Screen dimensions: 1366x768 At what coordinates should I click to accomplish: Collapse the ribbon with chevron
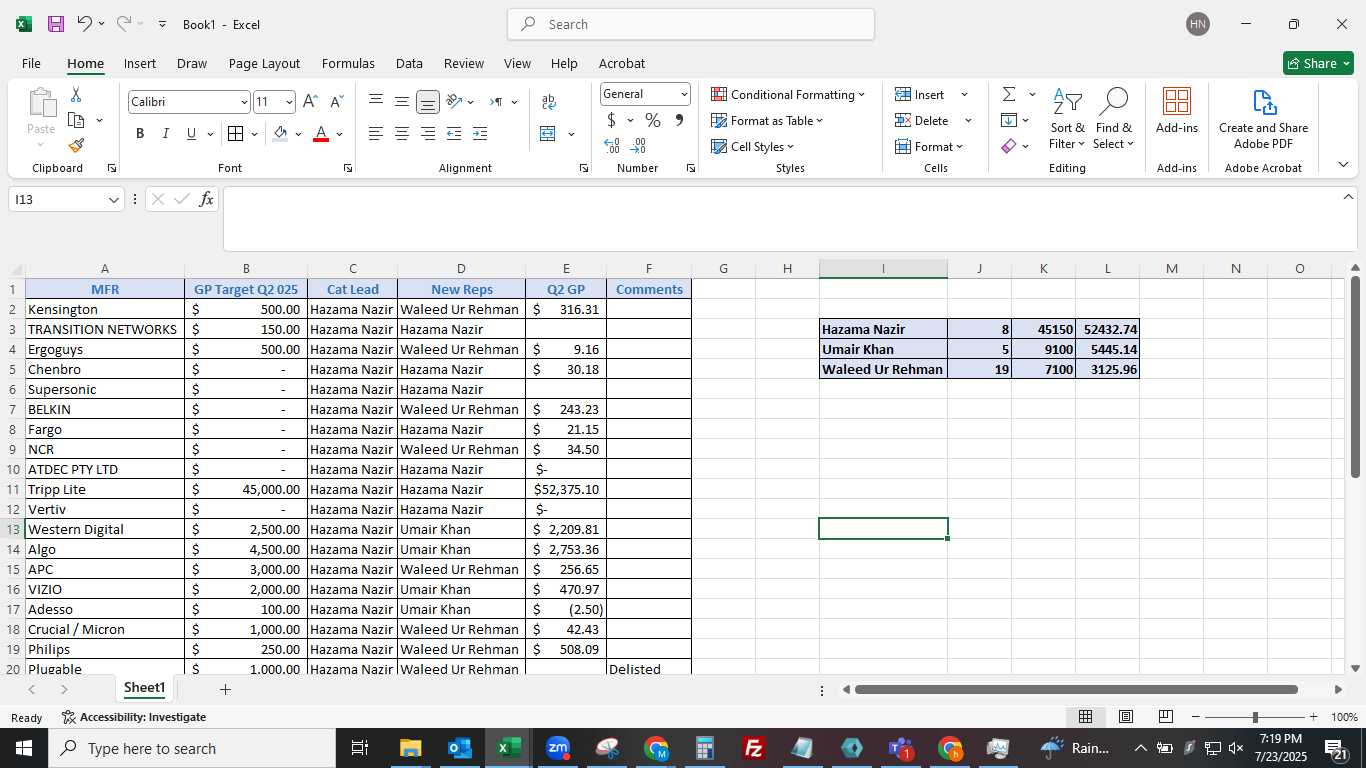coord(1343,165)
